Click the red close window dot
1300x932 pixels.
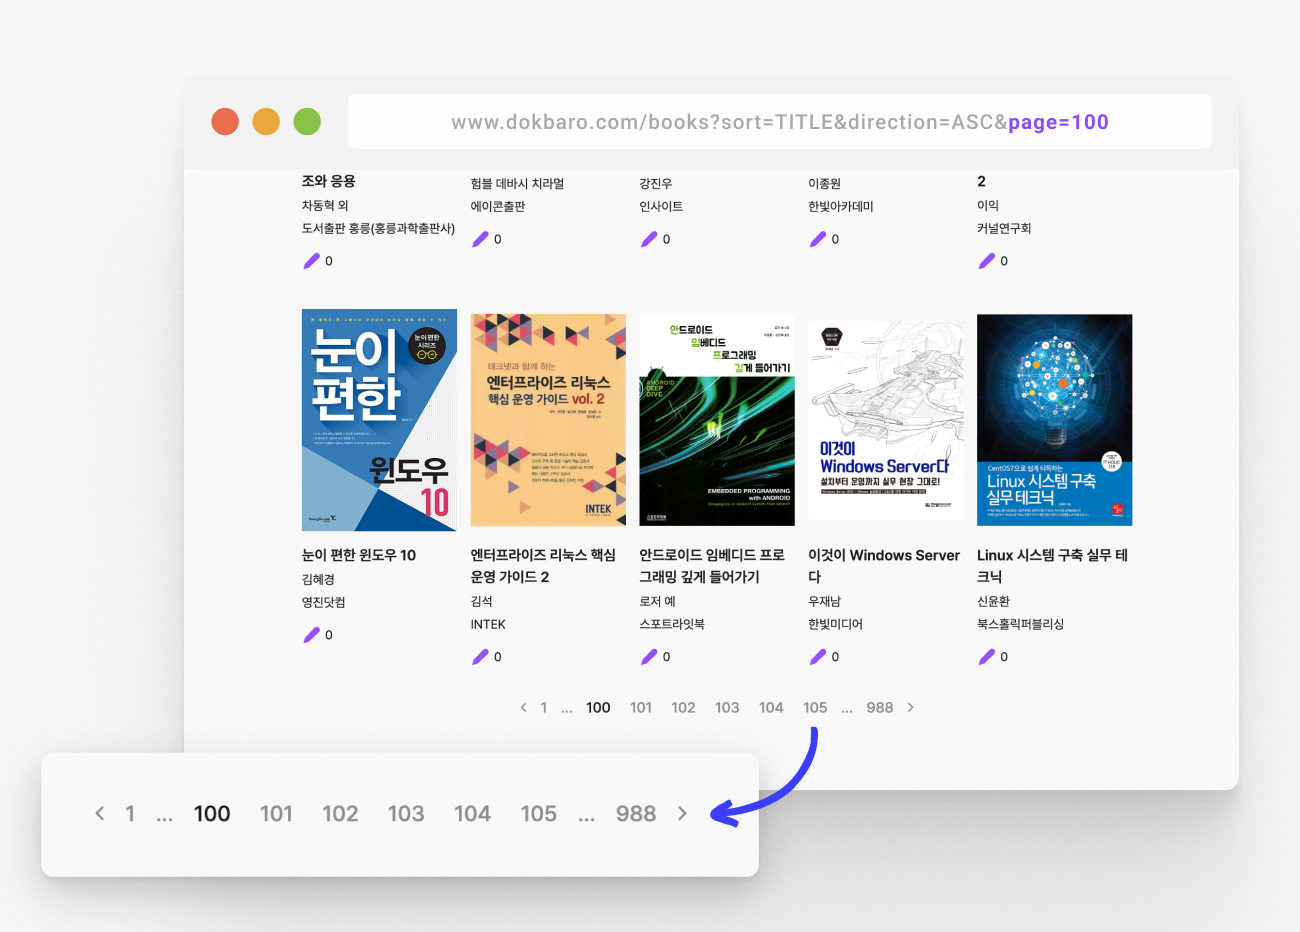click(225, 121)
